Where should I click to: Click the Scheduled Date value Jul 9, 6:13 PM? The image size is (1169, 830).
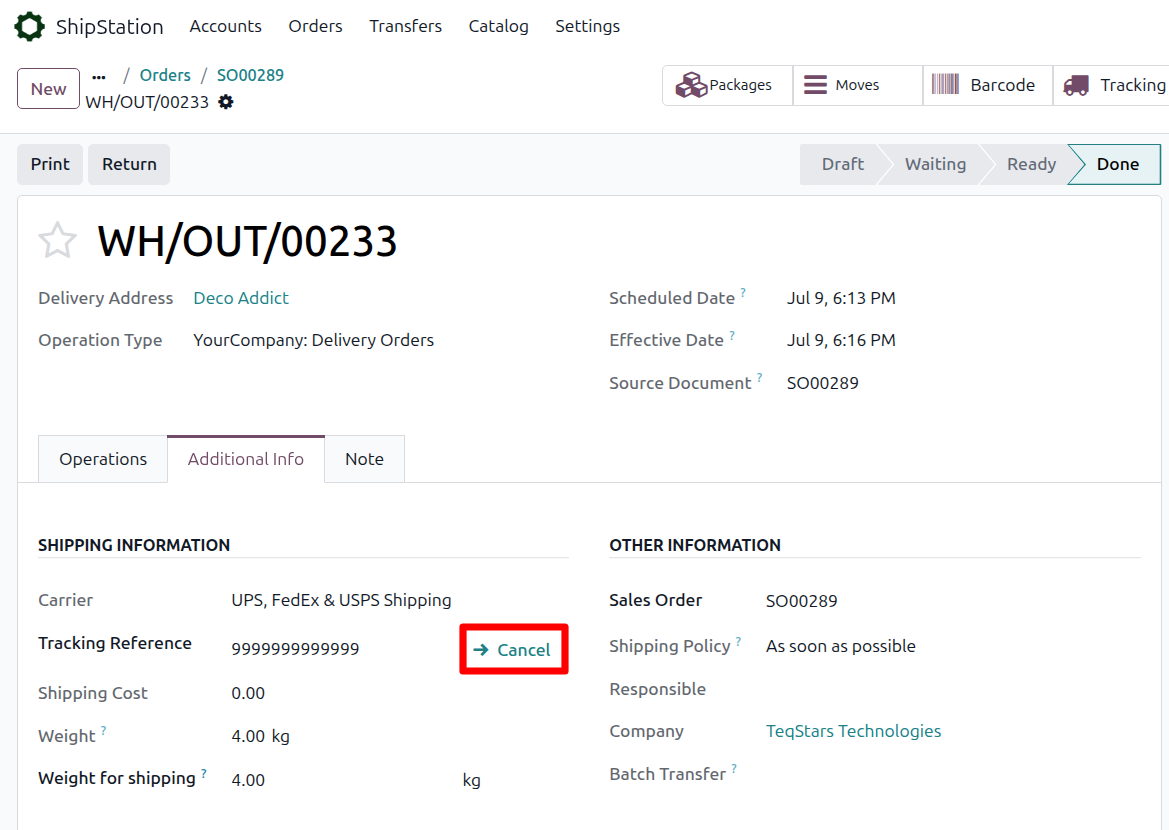pyautogui.click(x=841, y=298)
